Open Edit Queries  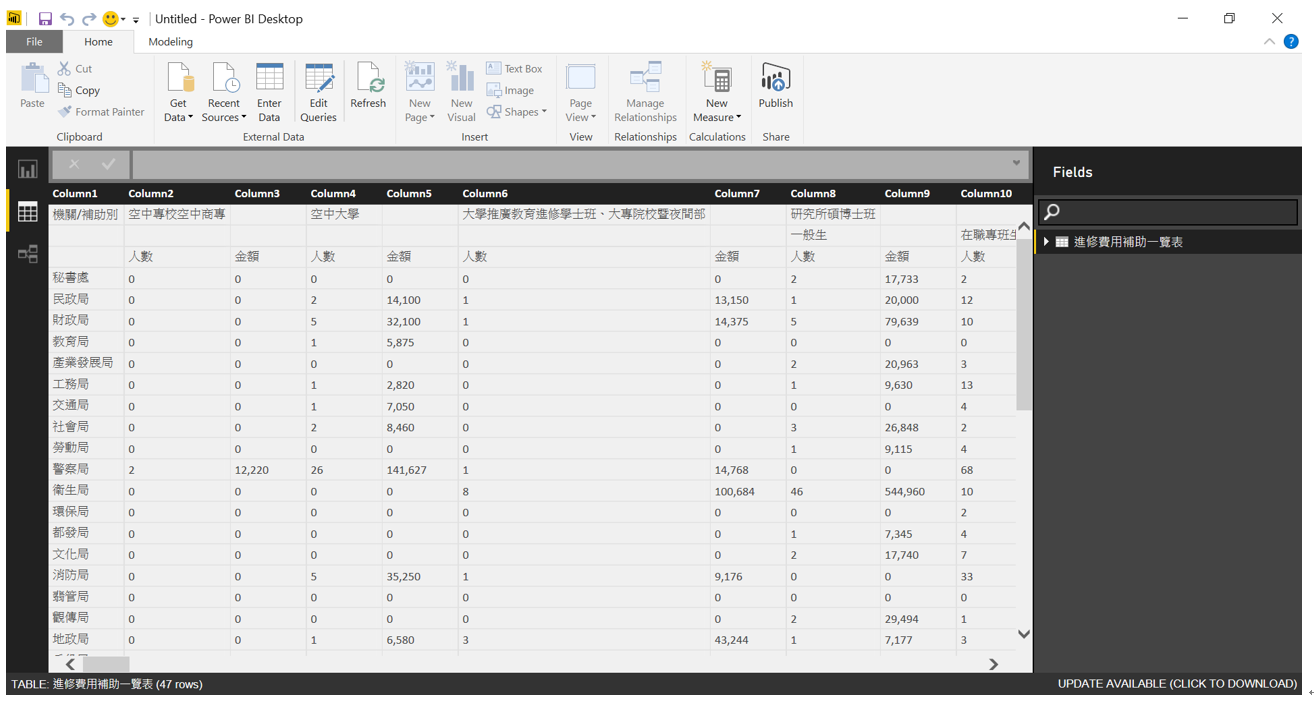pyautogui.click(x=319, y=93)
